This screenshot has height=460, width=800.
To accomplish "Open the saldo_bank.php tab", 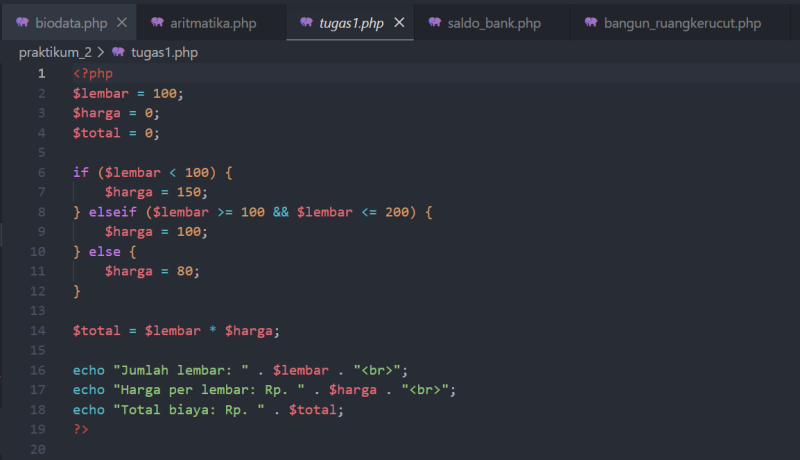I will pos(494,23).
